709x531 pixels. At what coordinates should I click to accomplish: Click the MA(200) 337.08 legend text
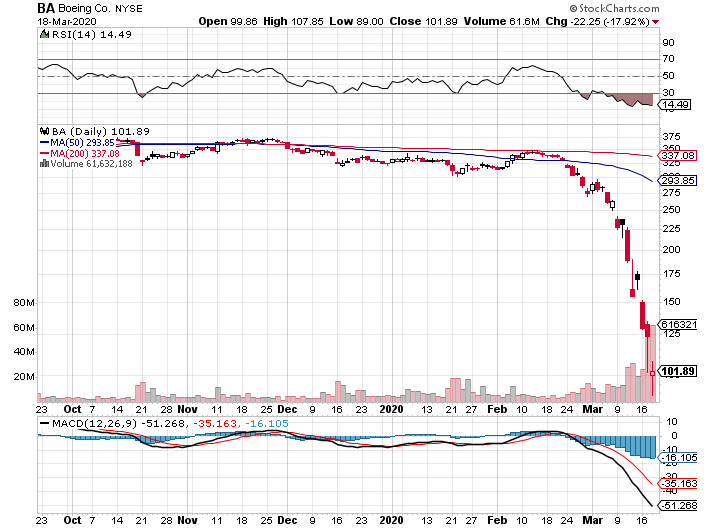coord(85,153)
